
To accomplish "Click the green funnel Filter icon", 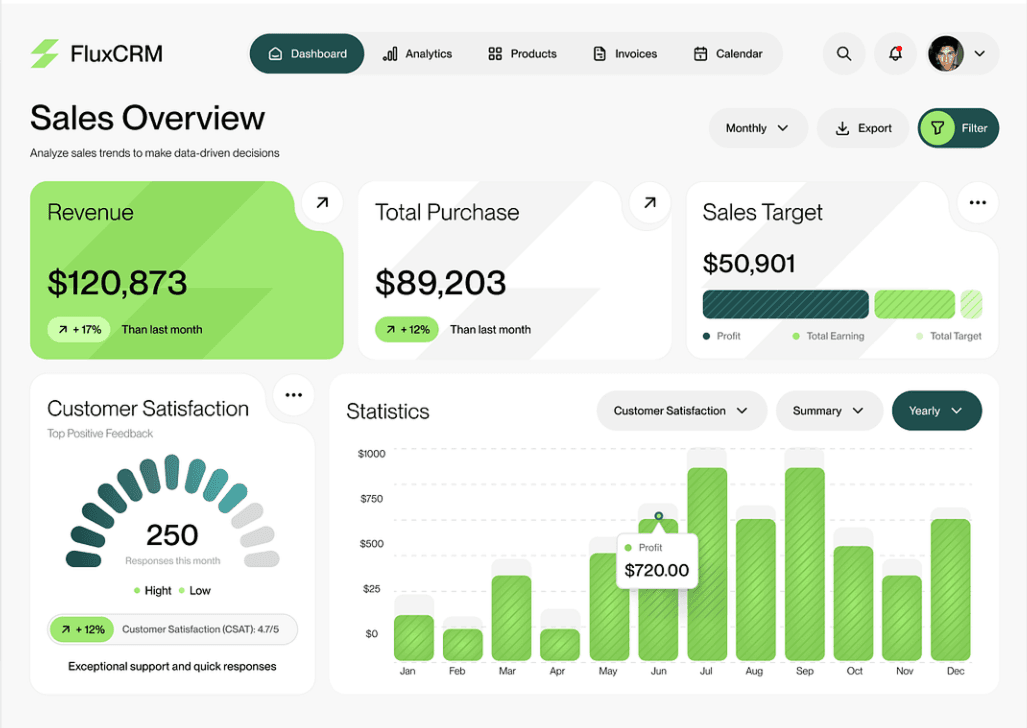I will [937, 128].
